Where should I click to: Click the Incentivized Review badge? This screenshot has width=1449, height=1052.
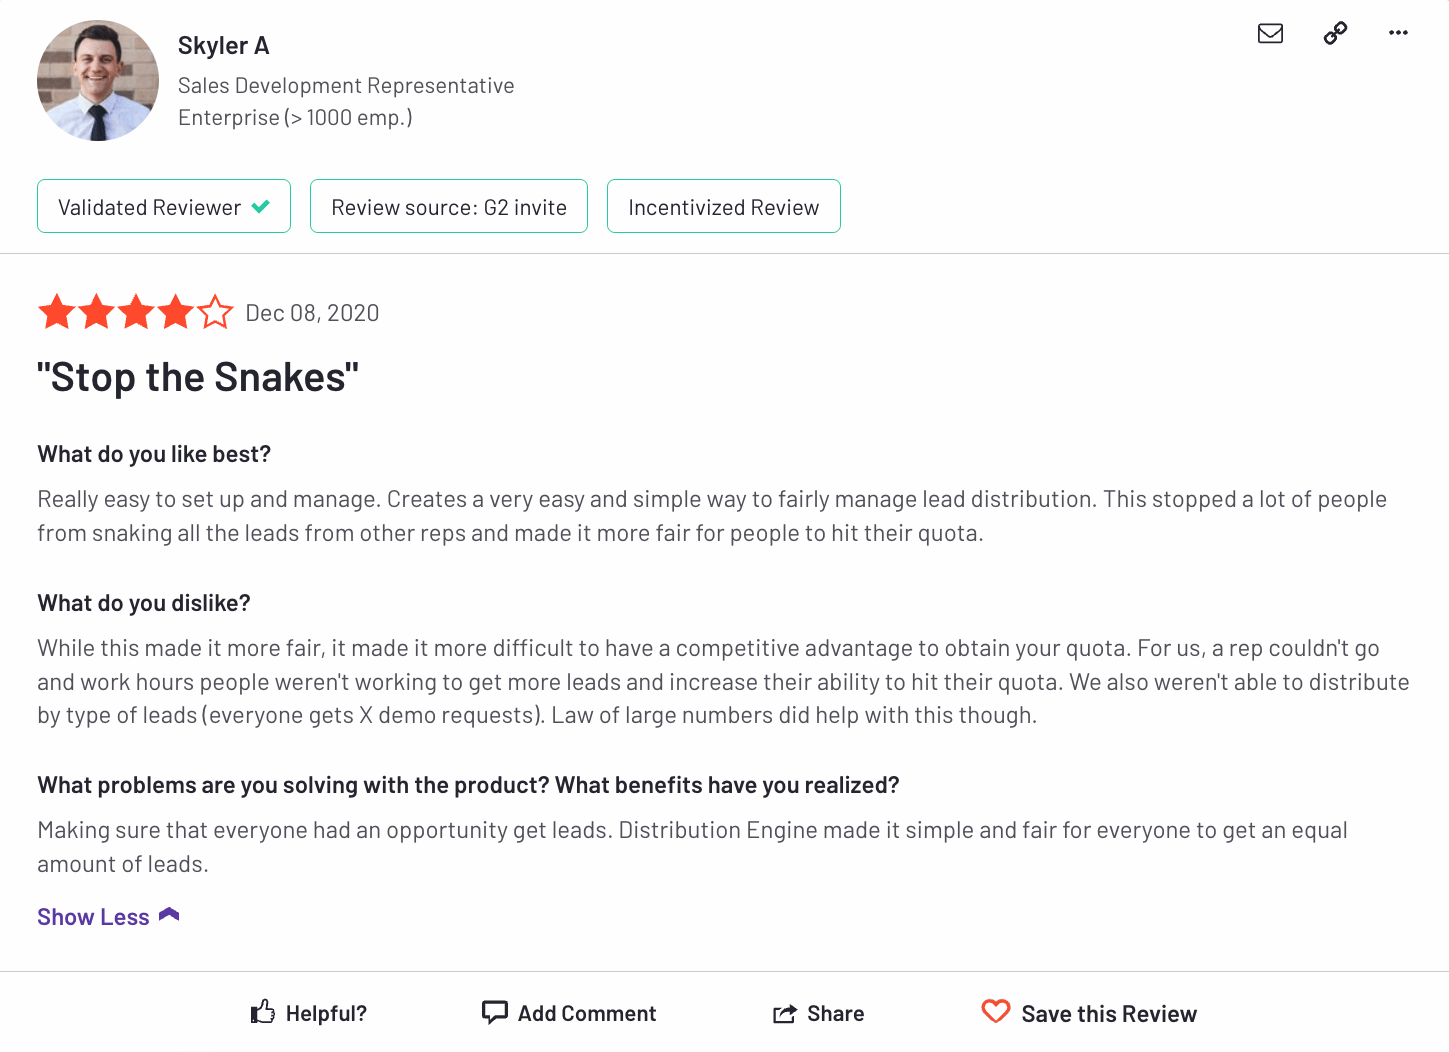tap(723, 207)
